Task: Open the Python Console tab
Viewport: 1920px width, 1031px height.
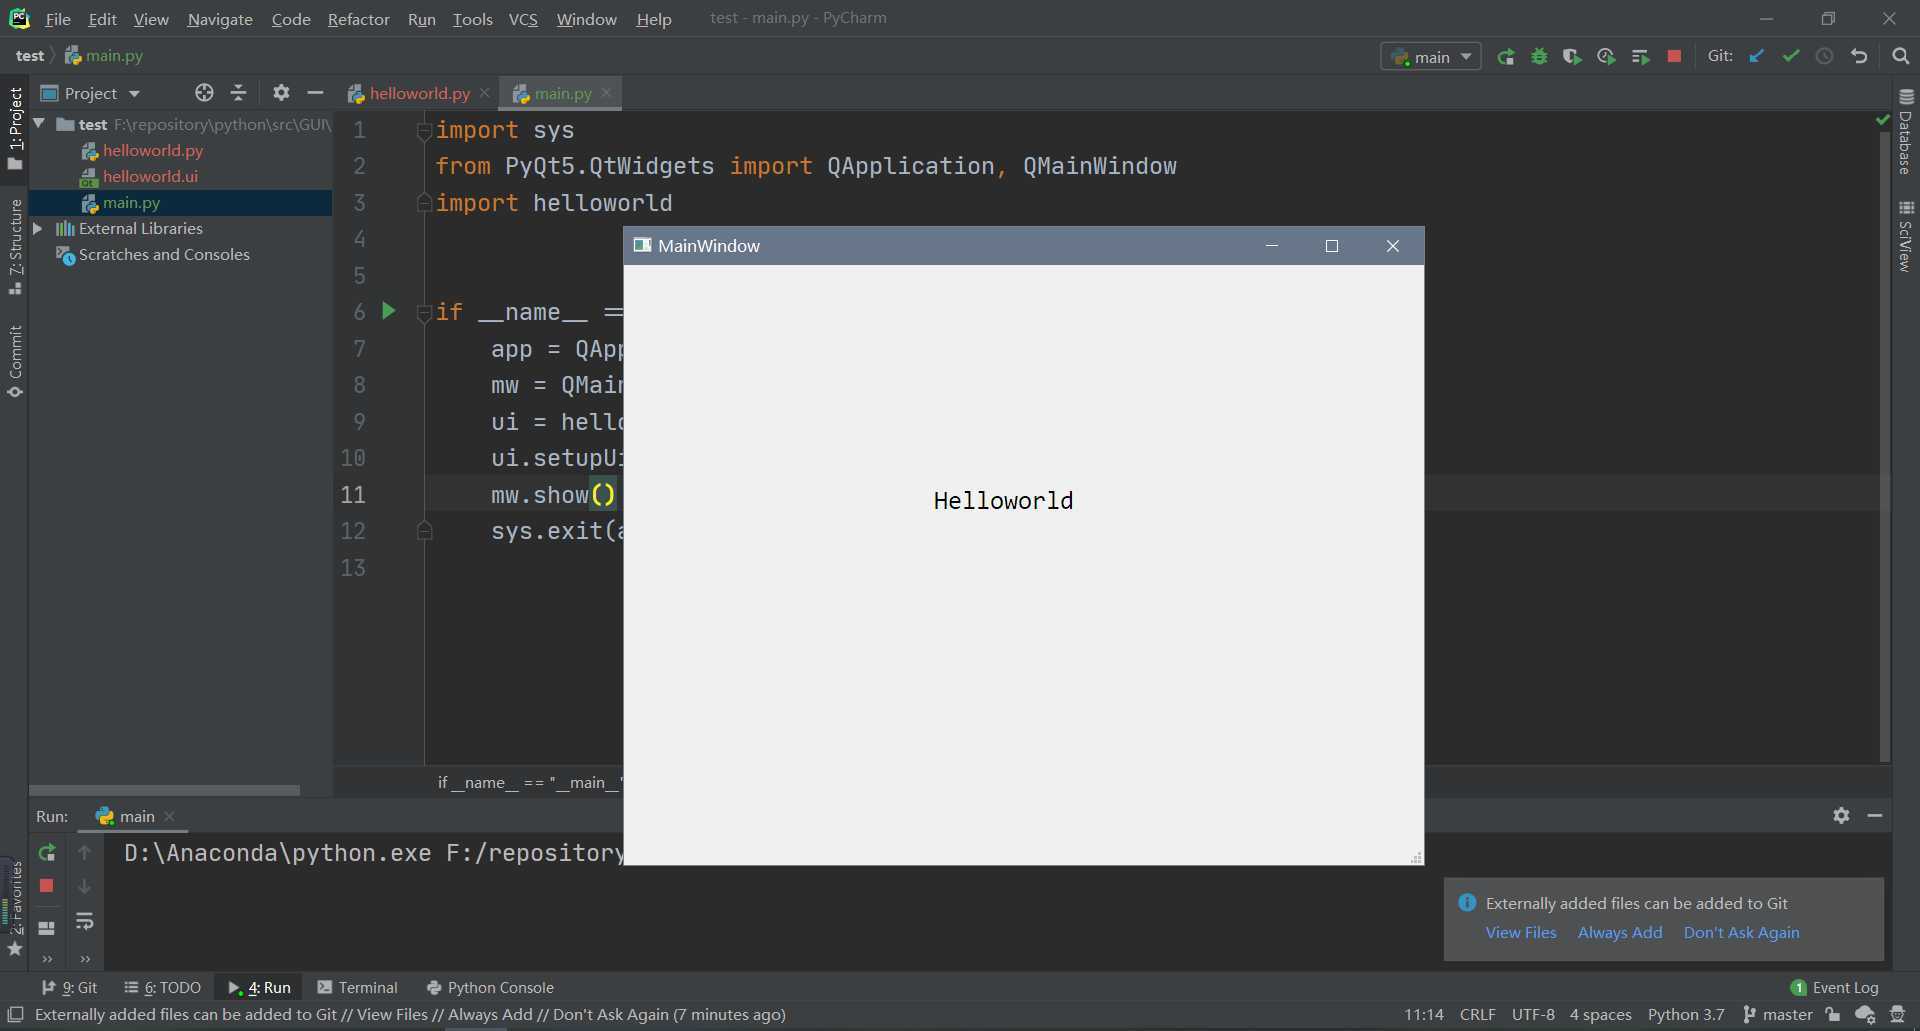Action: pos(490,988)
